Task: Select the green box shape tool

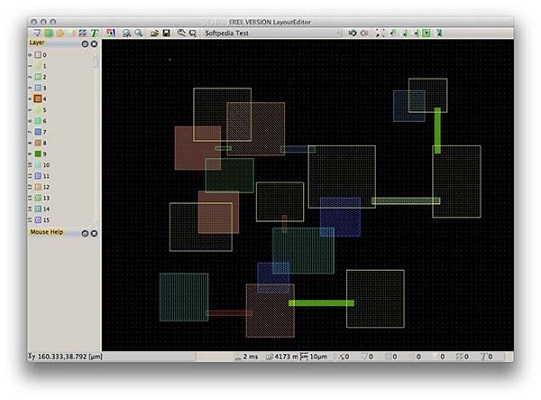Action: pos(49,33)
